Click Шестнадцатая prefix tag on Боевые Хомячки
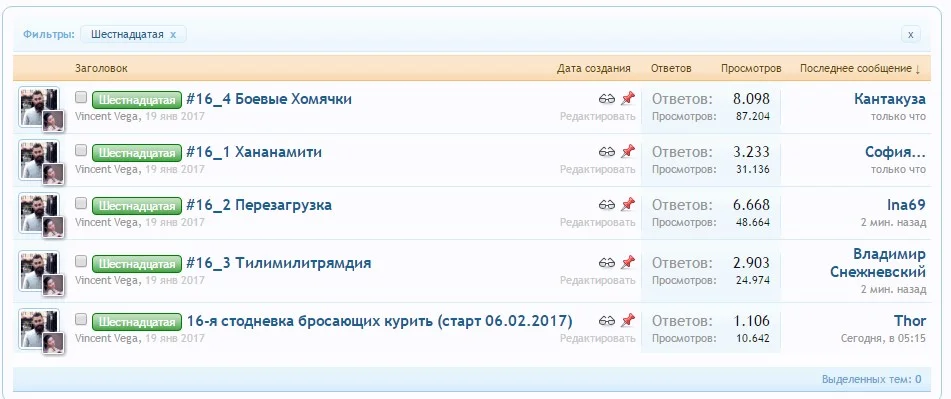The height and width of the screenshot is (399, 951). pos(137,99)
